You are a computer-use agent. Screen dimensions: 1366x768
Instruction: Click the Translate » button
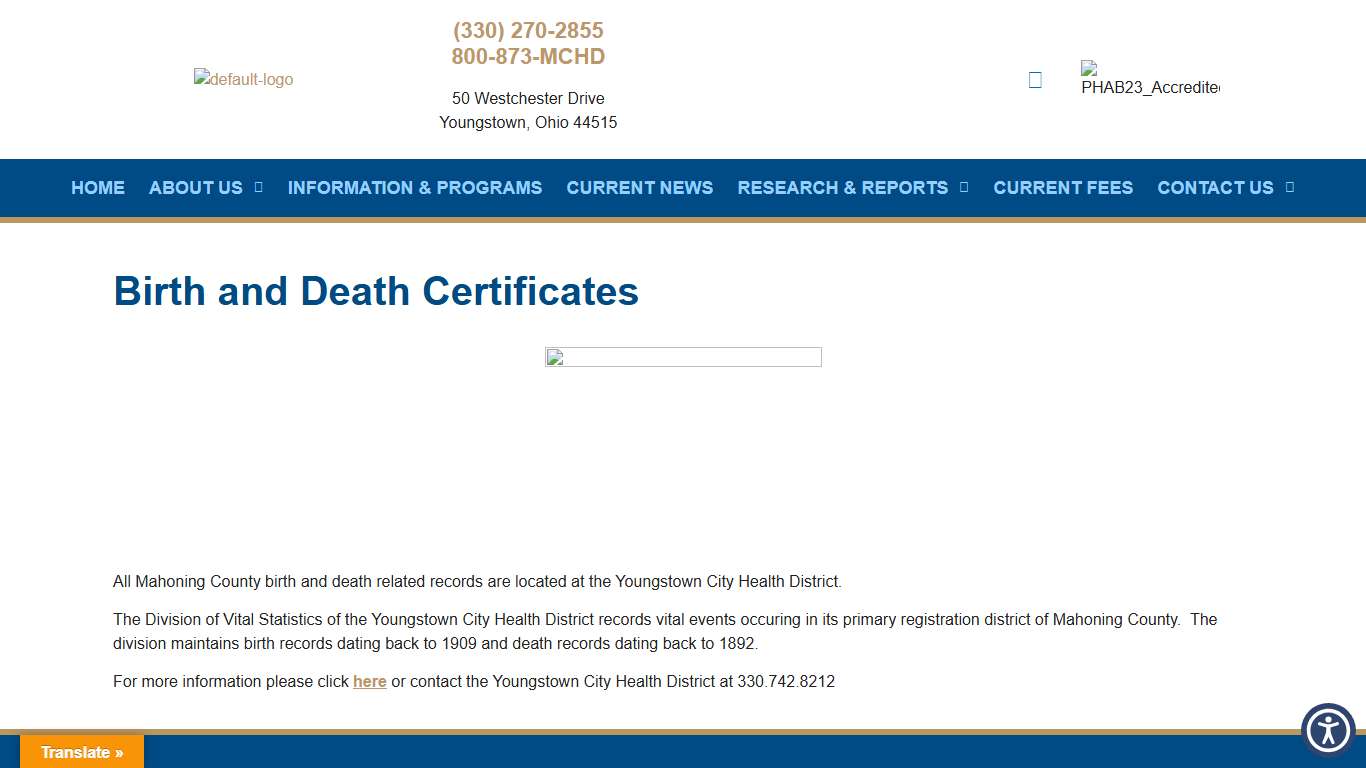tap(81, 751)
